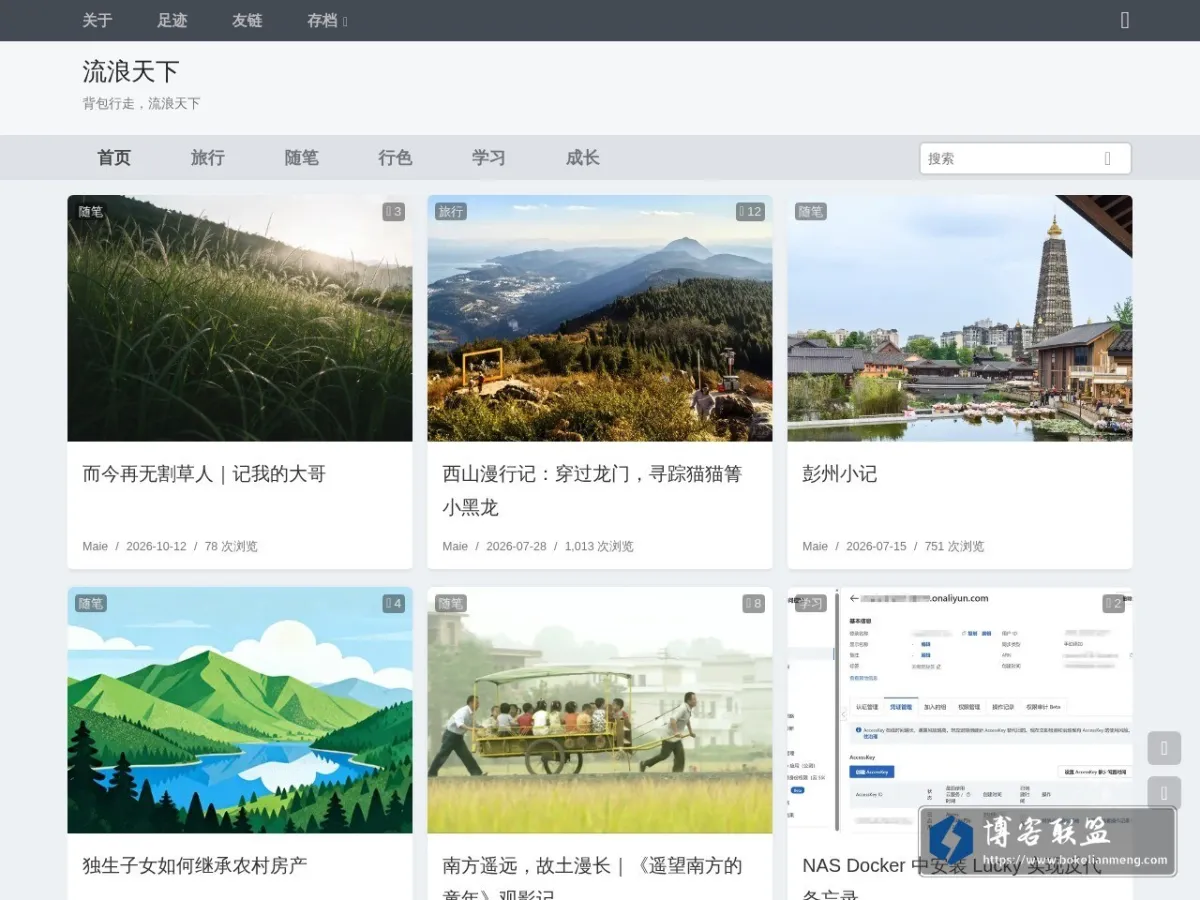Image resolution: width=1200 pixels, height=900 pixels.
Task: Open 友链 in top menu
Action: pos(247,20)
